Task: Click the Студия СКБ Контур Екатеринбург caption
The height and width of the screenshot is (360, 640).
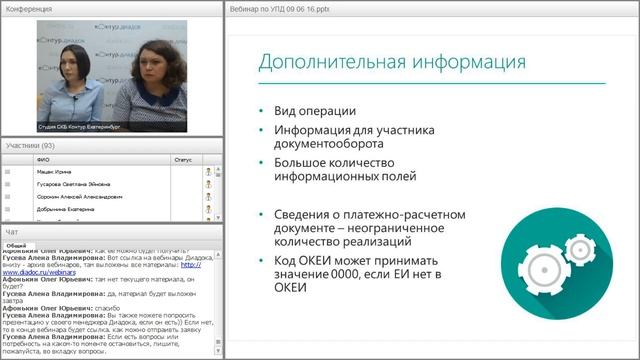Action: [x=79, y=127]
